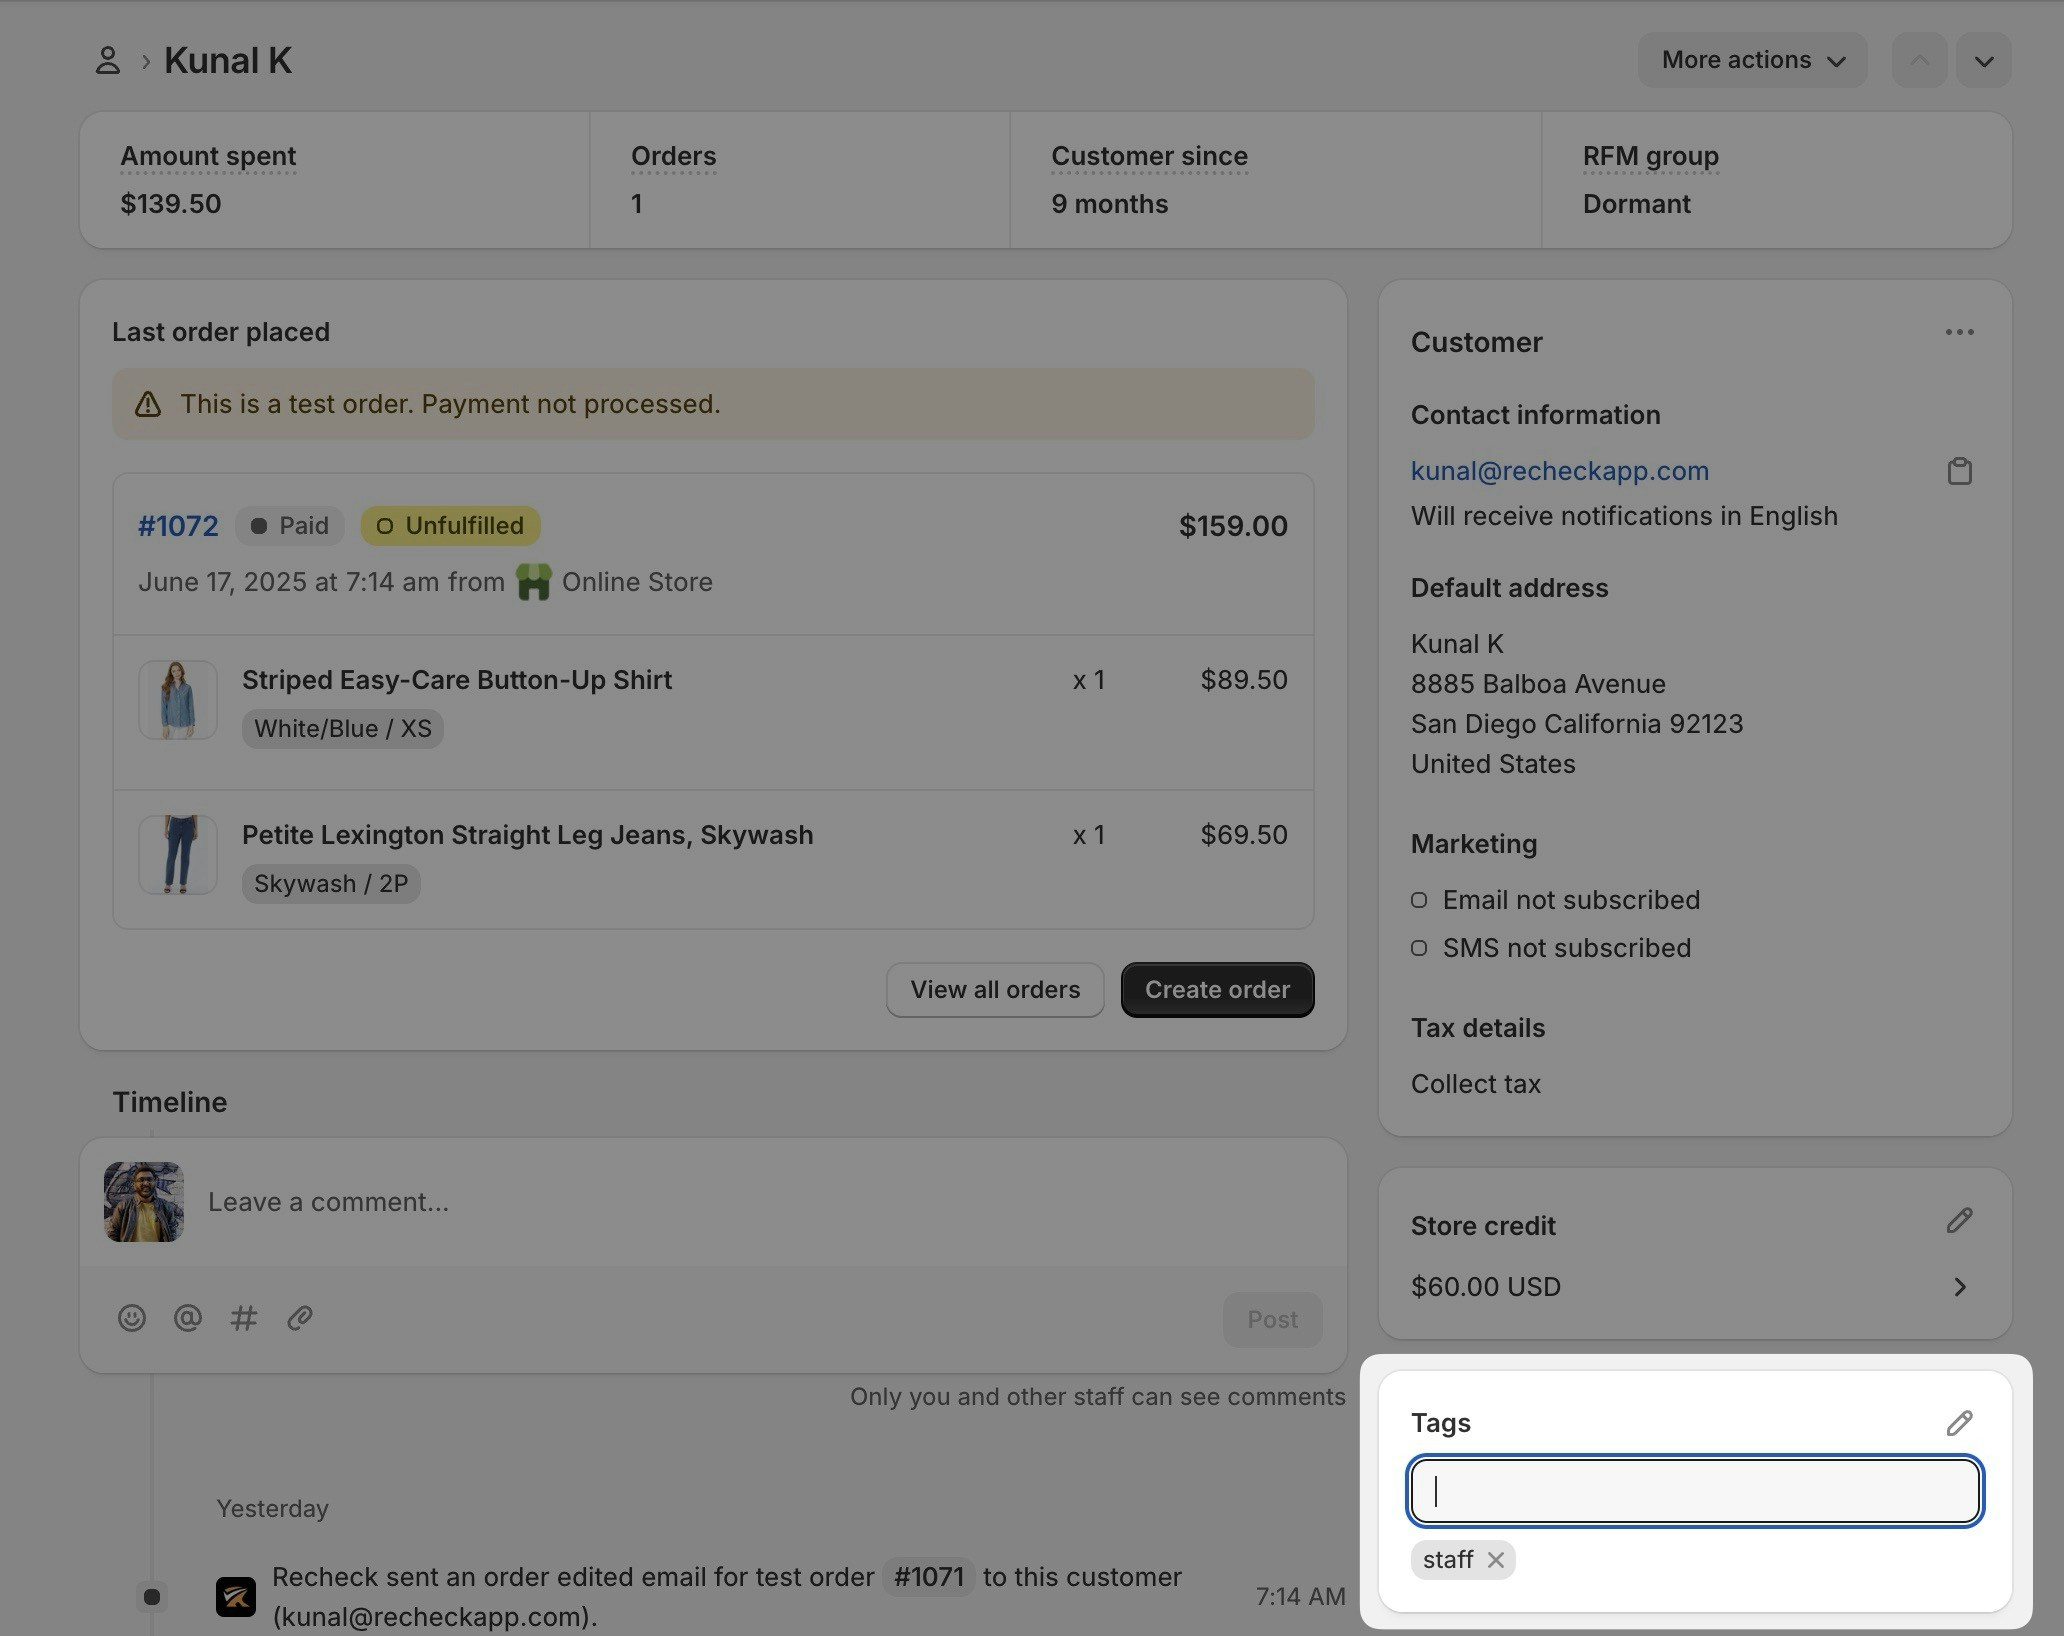This screenshot has width=2064, height=1636.
Task: Toggle the Email not subscribed status
Action: pyautogui.click(x=1418, y=900)
